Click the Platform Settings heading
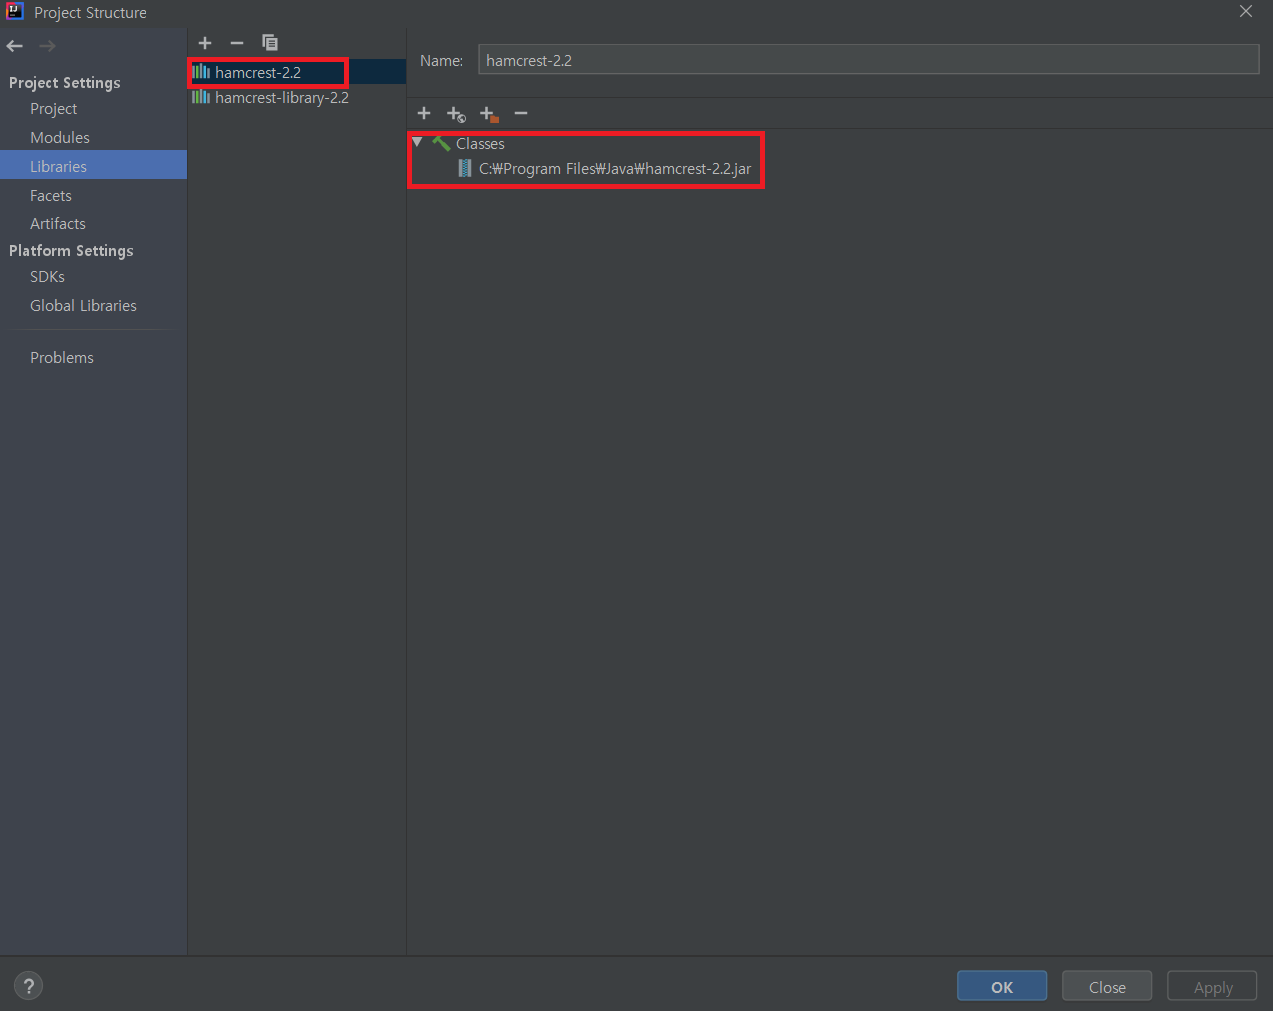 71,251
